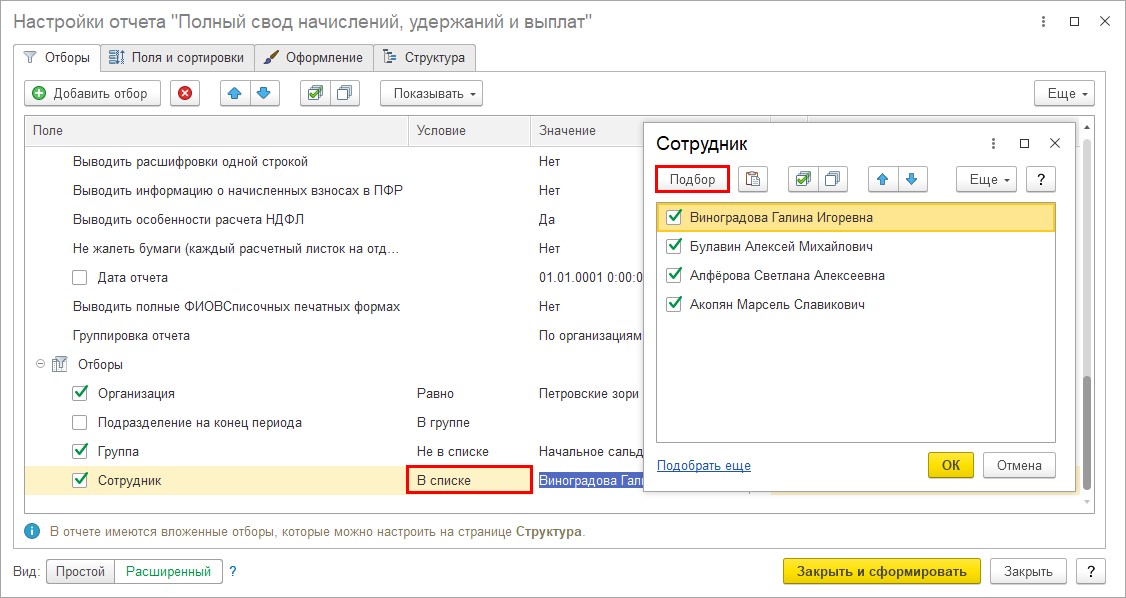Click the vertical scrollbar of filter table

tap(1087, 433)
